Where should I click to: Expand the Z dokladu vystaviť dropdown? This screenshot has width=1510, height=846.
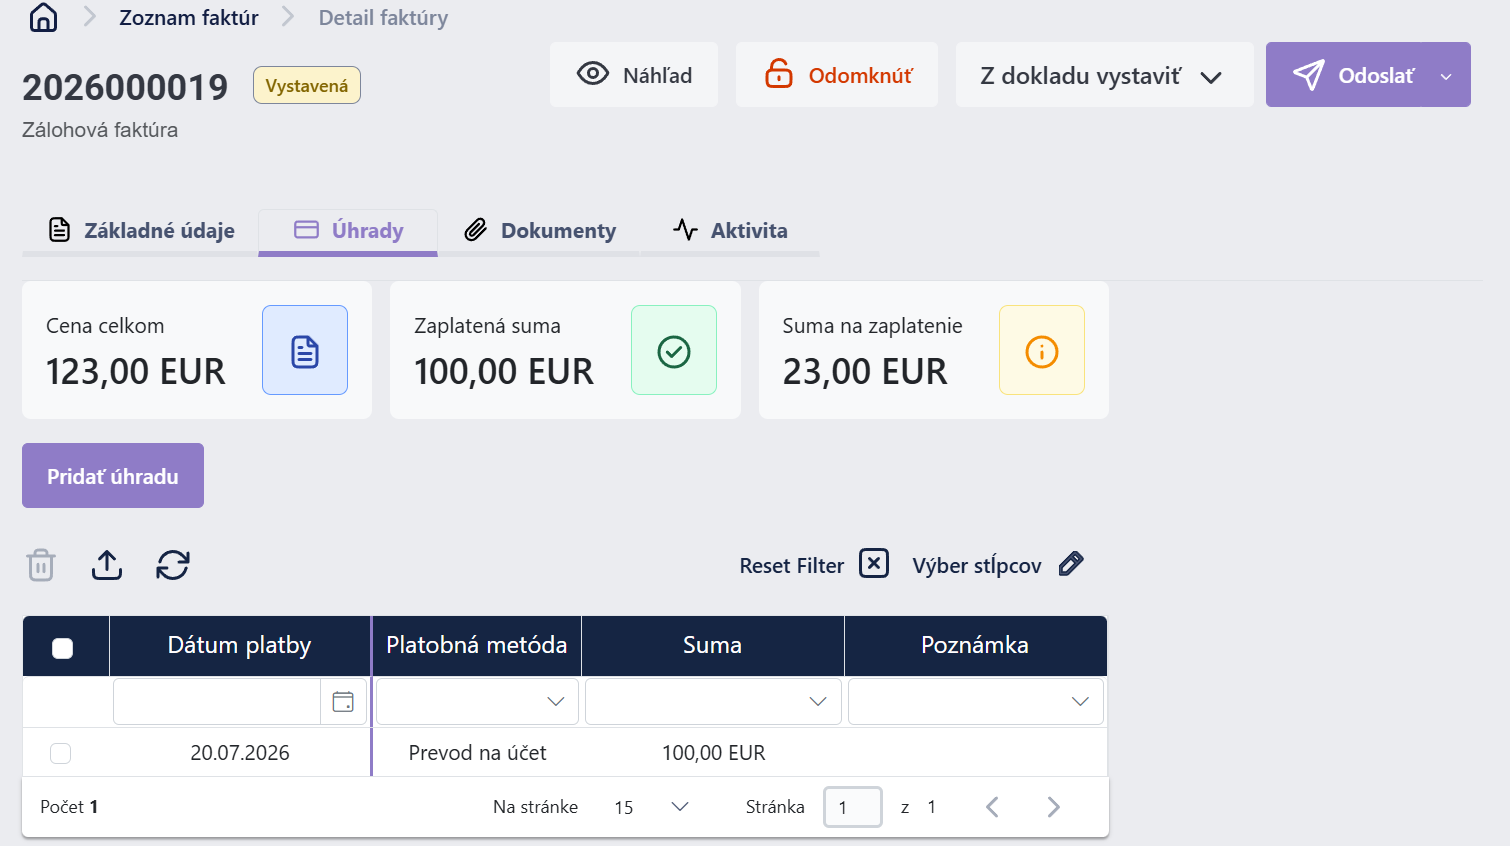(1104, 75)
